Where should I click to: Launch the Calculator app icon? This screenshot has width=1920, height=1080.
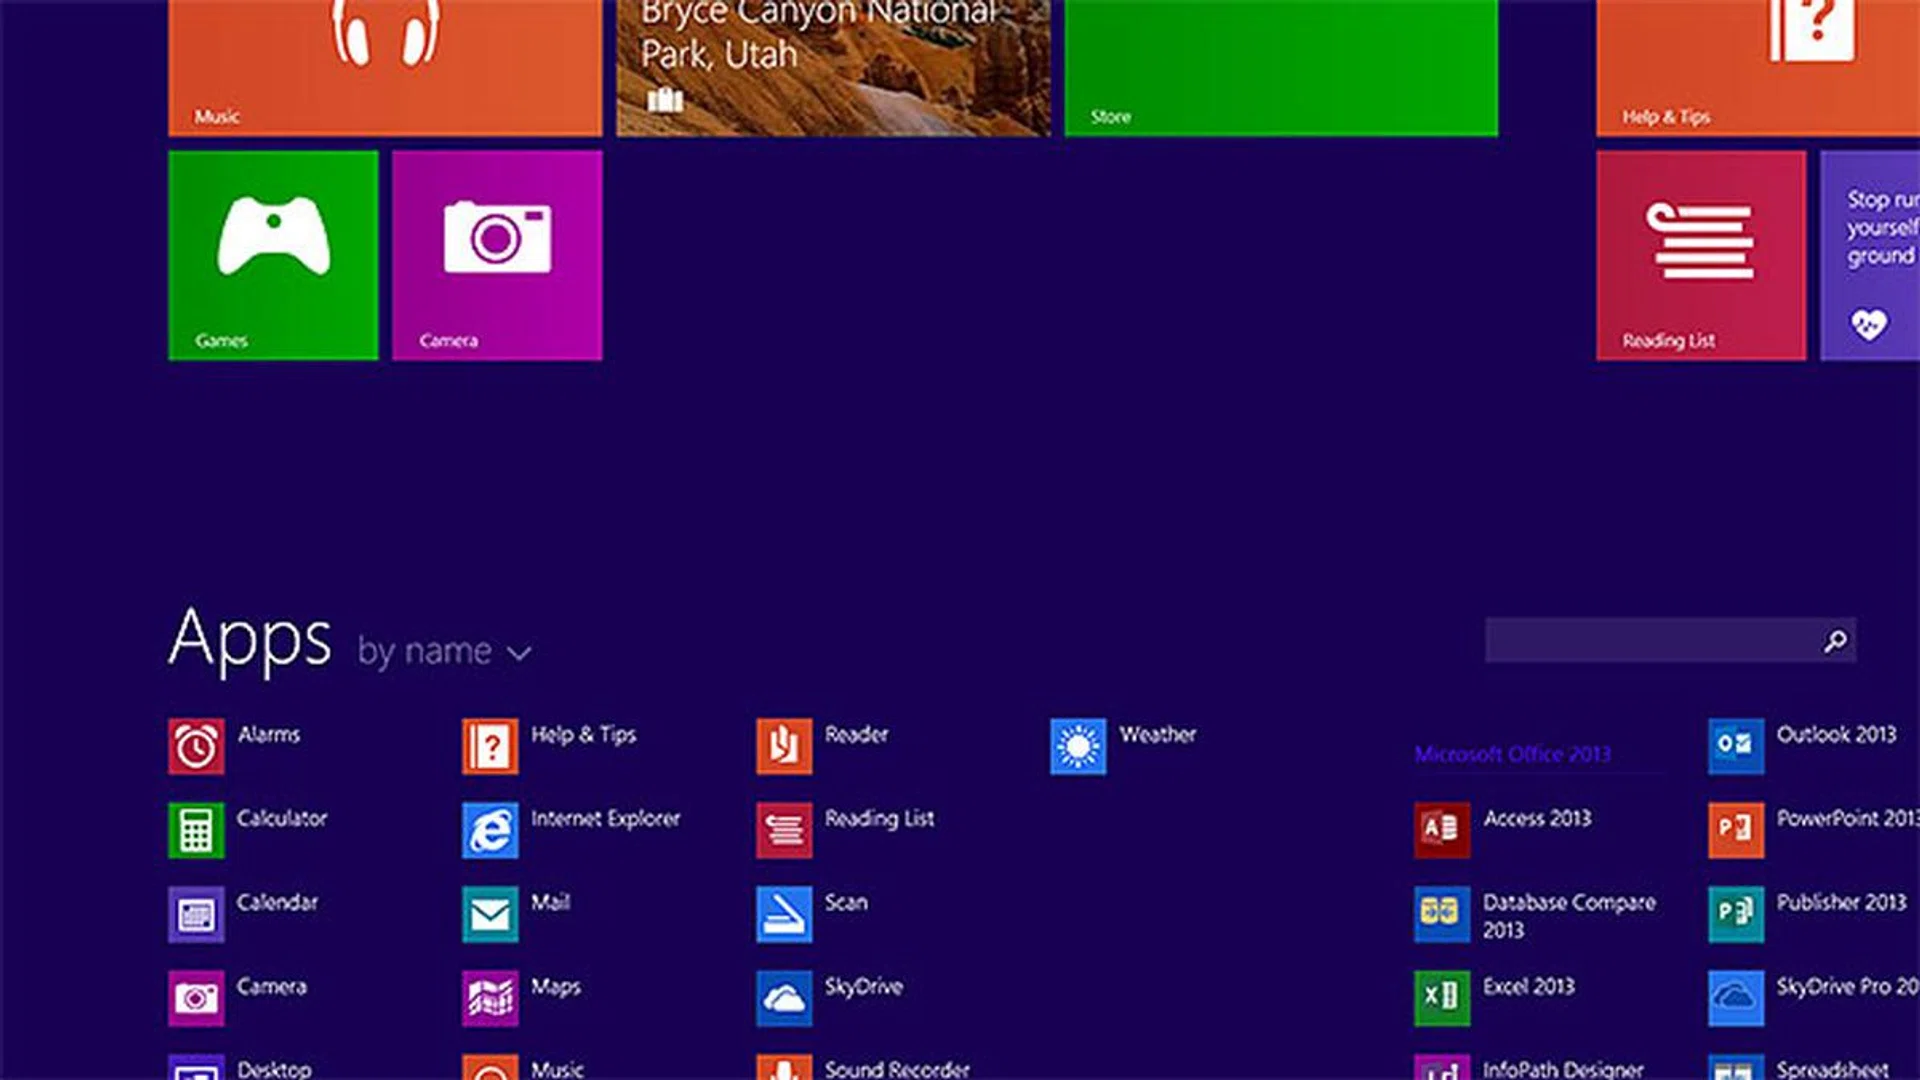(196, 830)
